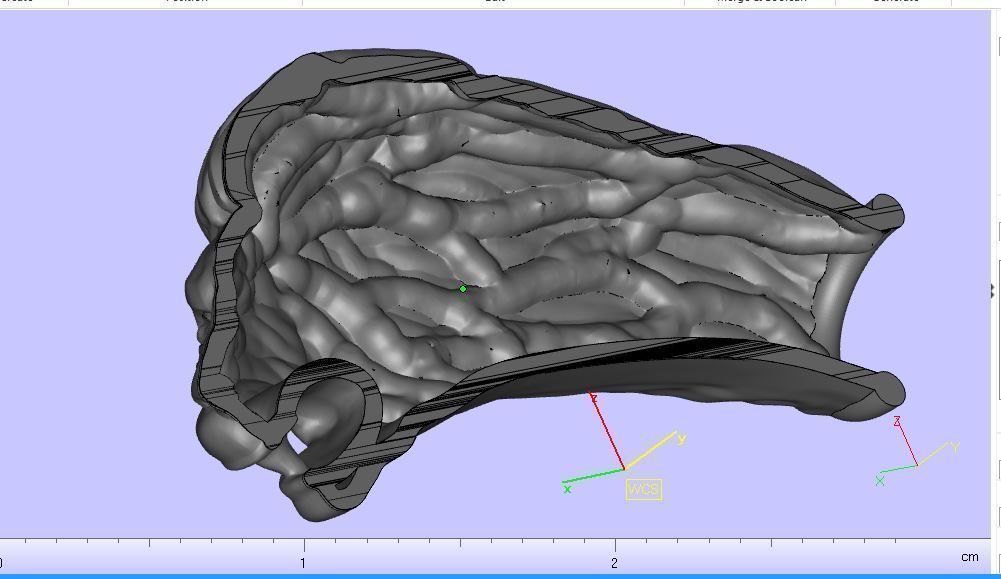Select the green point marker on the model
Screen dimensions: 1001x579
click(x=463, y=289)
